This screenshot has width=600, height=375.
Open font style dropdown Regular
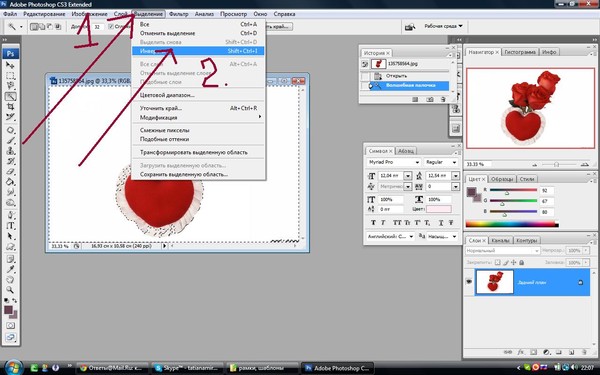[441, 162]
